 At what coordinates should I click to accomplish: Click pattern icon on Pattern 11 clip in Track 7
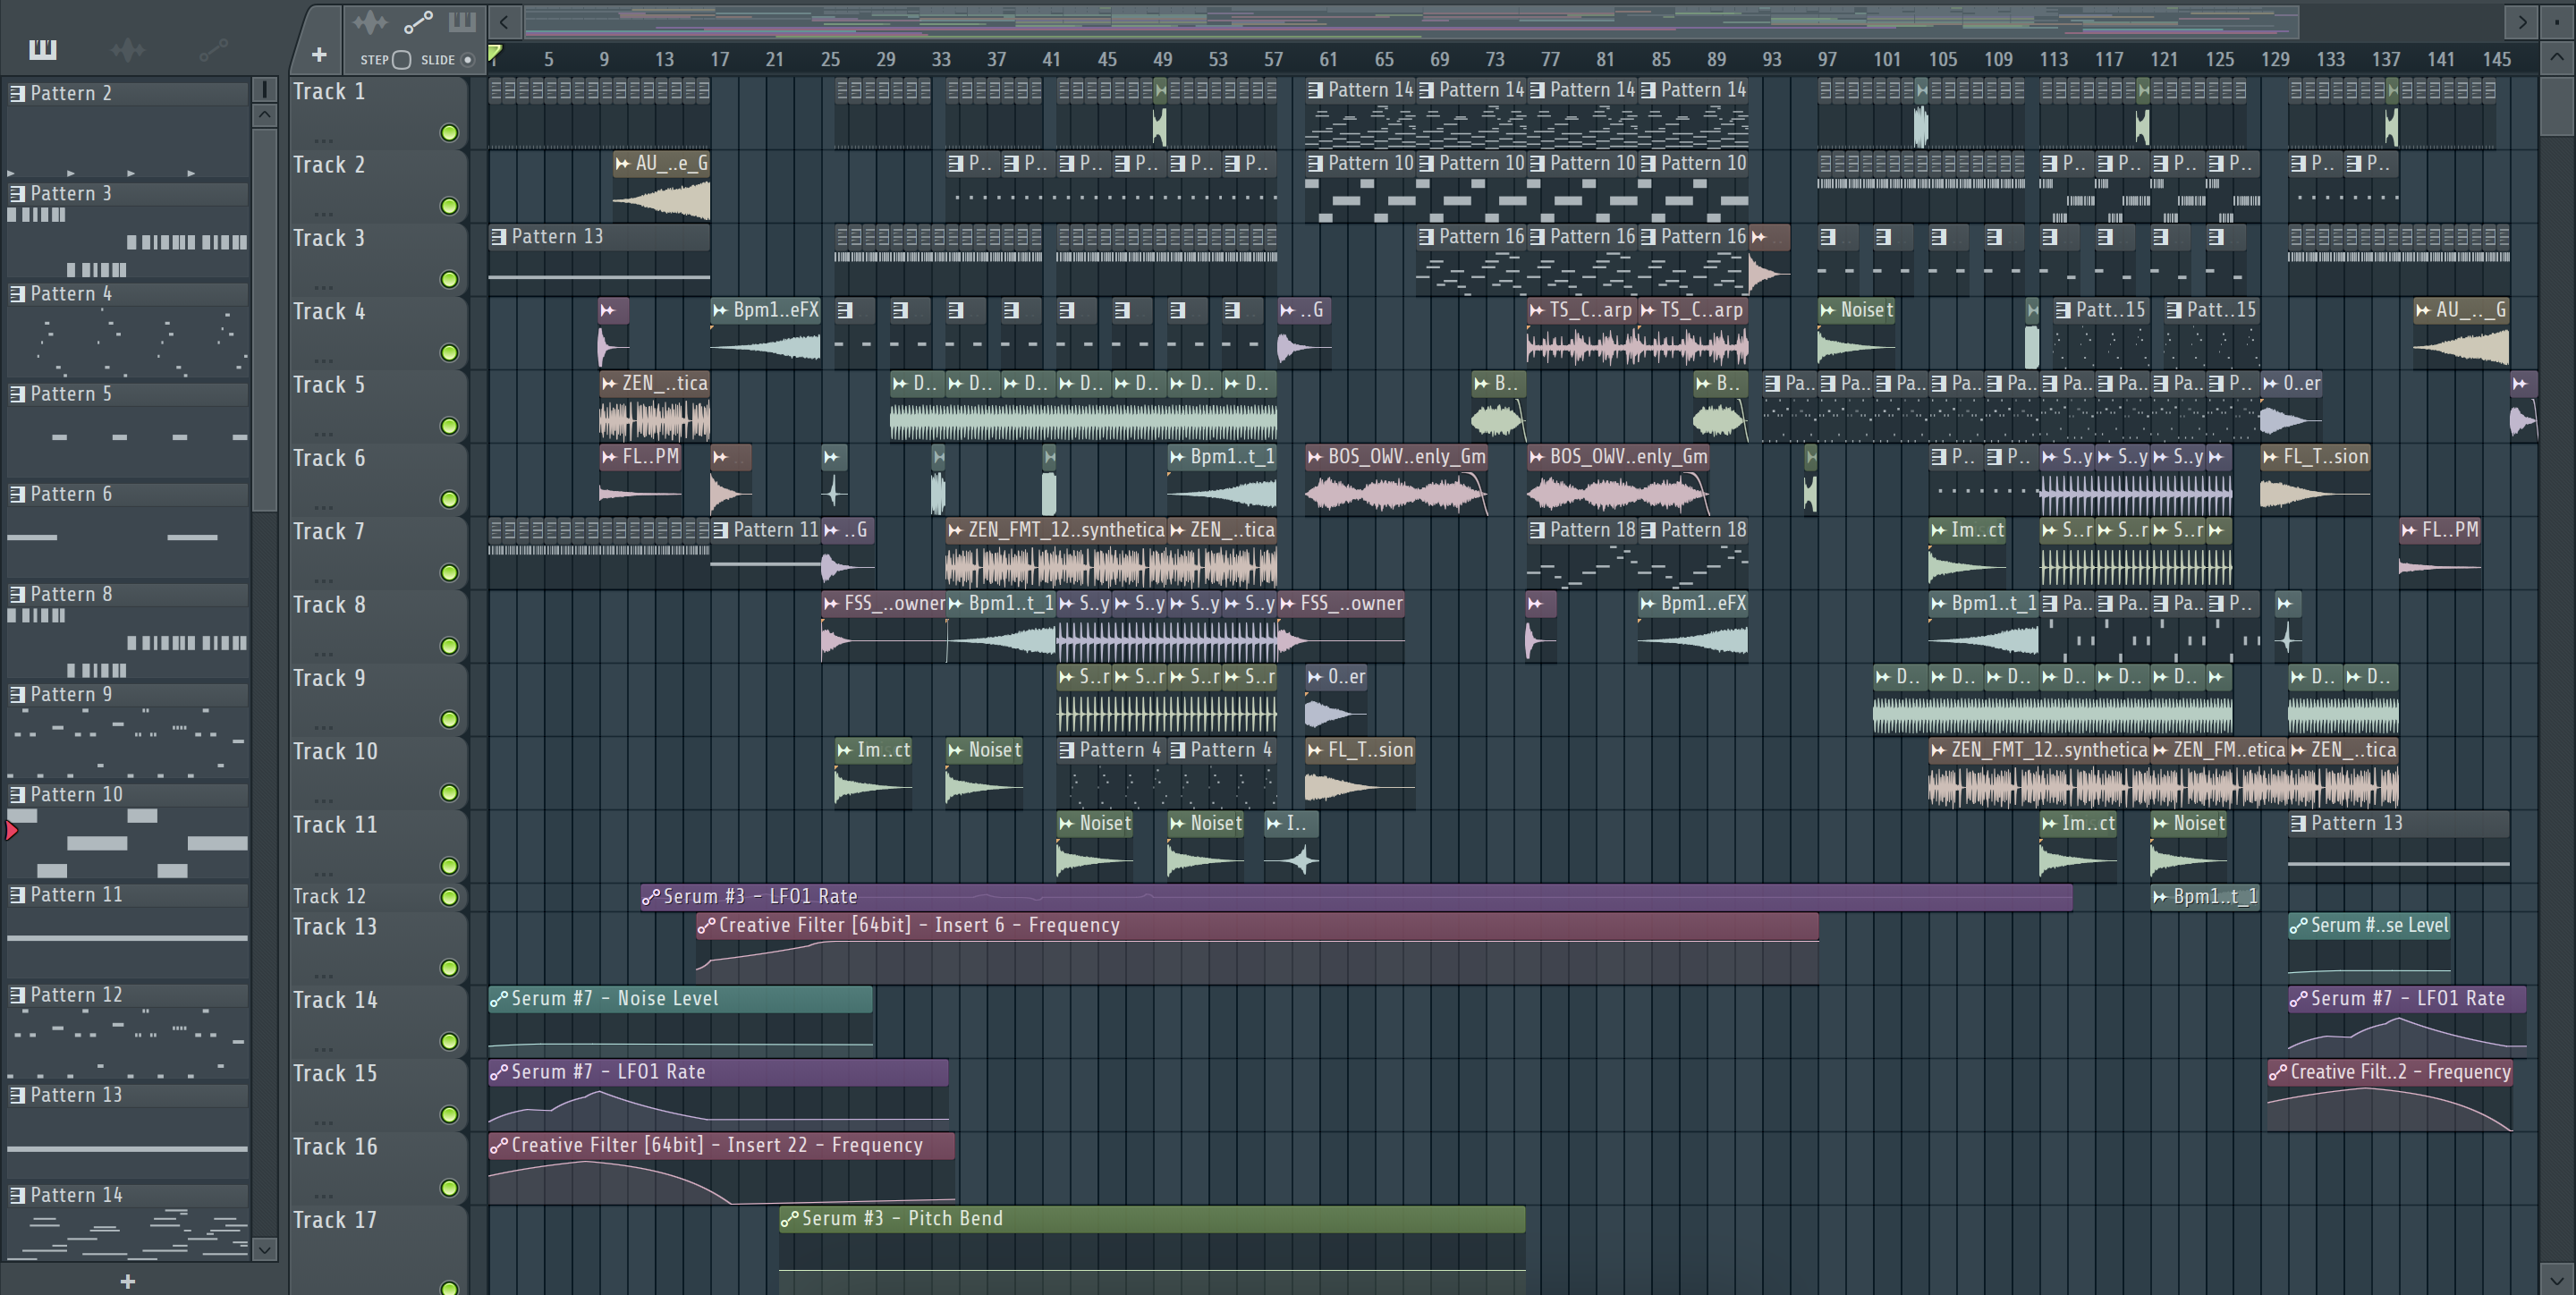720,530
